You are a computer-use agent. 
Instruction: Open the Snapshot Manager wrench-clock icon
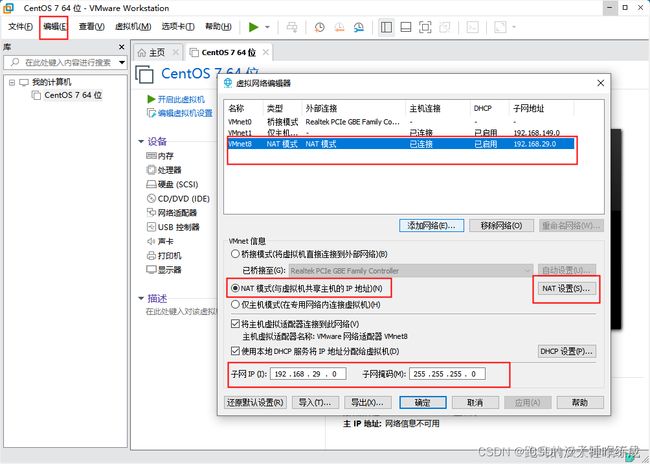(359, 27)
